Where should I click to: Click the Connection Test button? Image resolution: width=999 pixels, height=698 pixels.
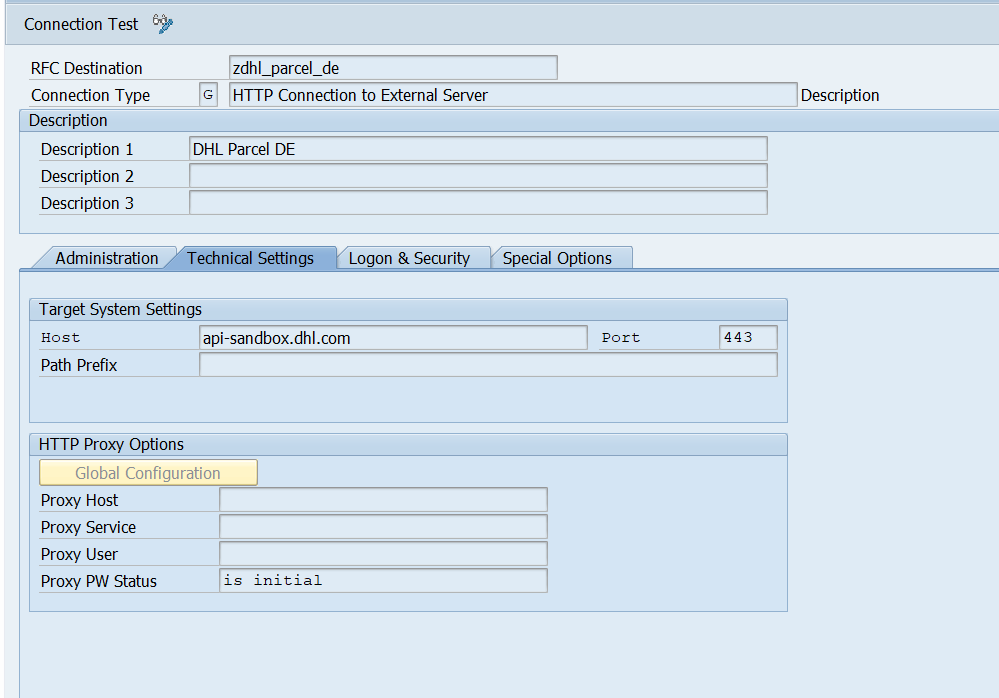tap(81, 24)
